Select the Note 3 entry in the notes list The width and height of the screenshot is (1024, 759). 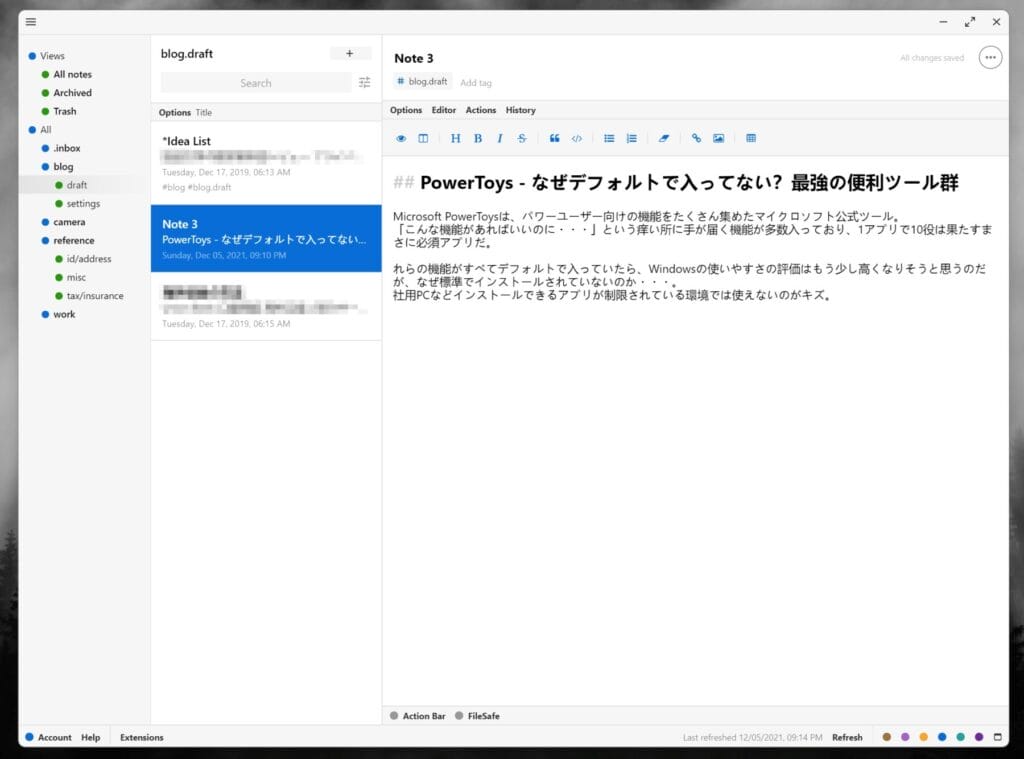[266, 238]
